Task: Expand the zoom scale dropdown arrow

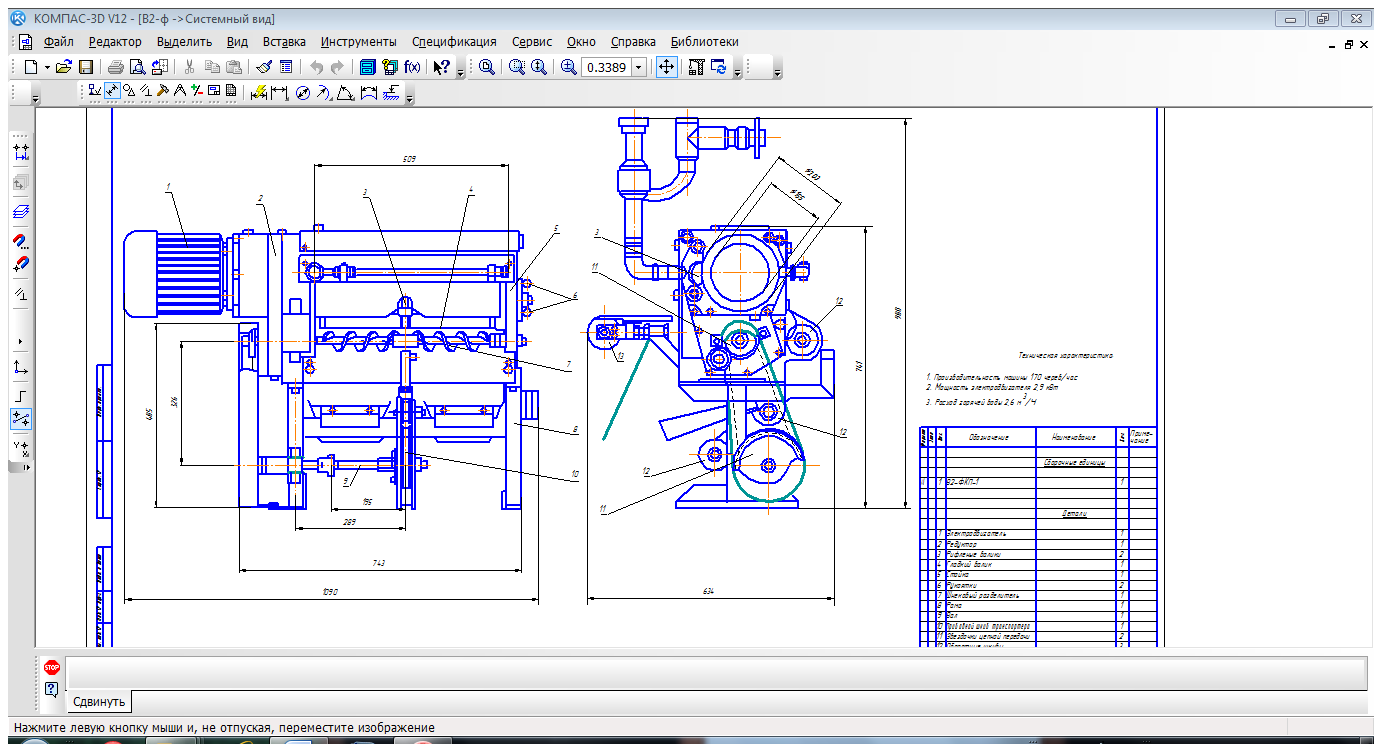Action: pos(639,67)
